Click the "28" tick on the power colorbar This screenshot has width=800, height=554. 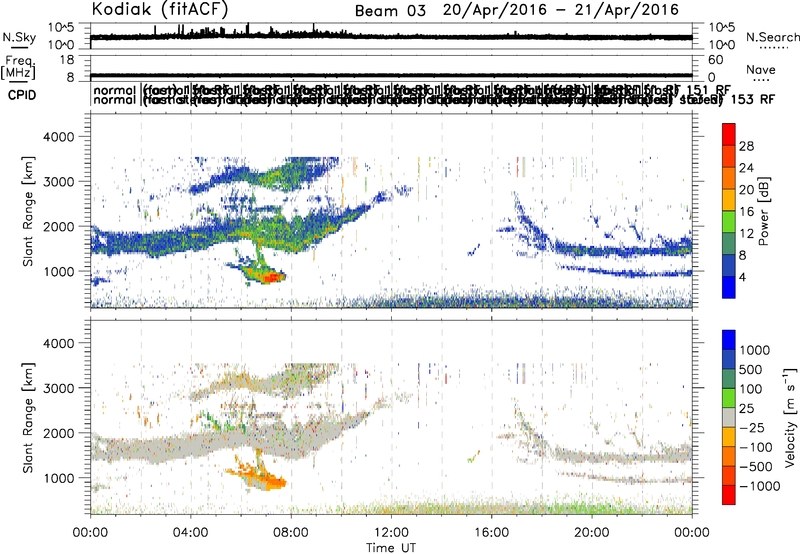[746, 146]
